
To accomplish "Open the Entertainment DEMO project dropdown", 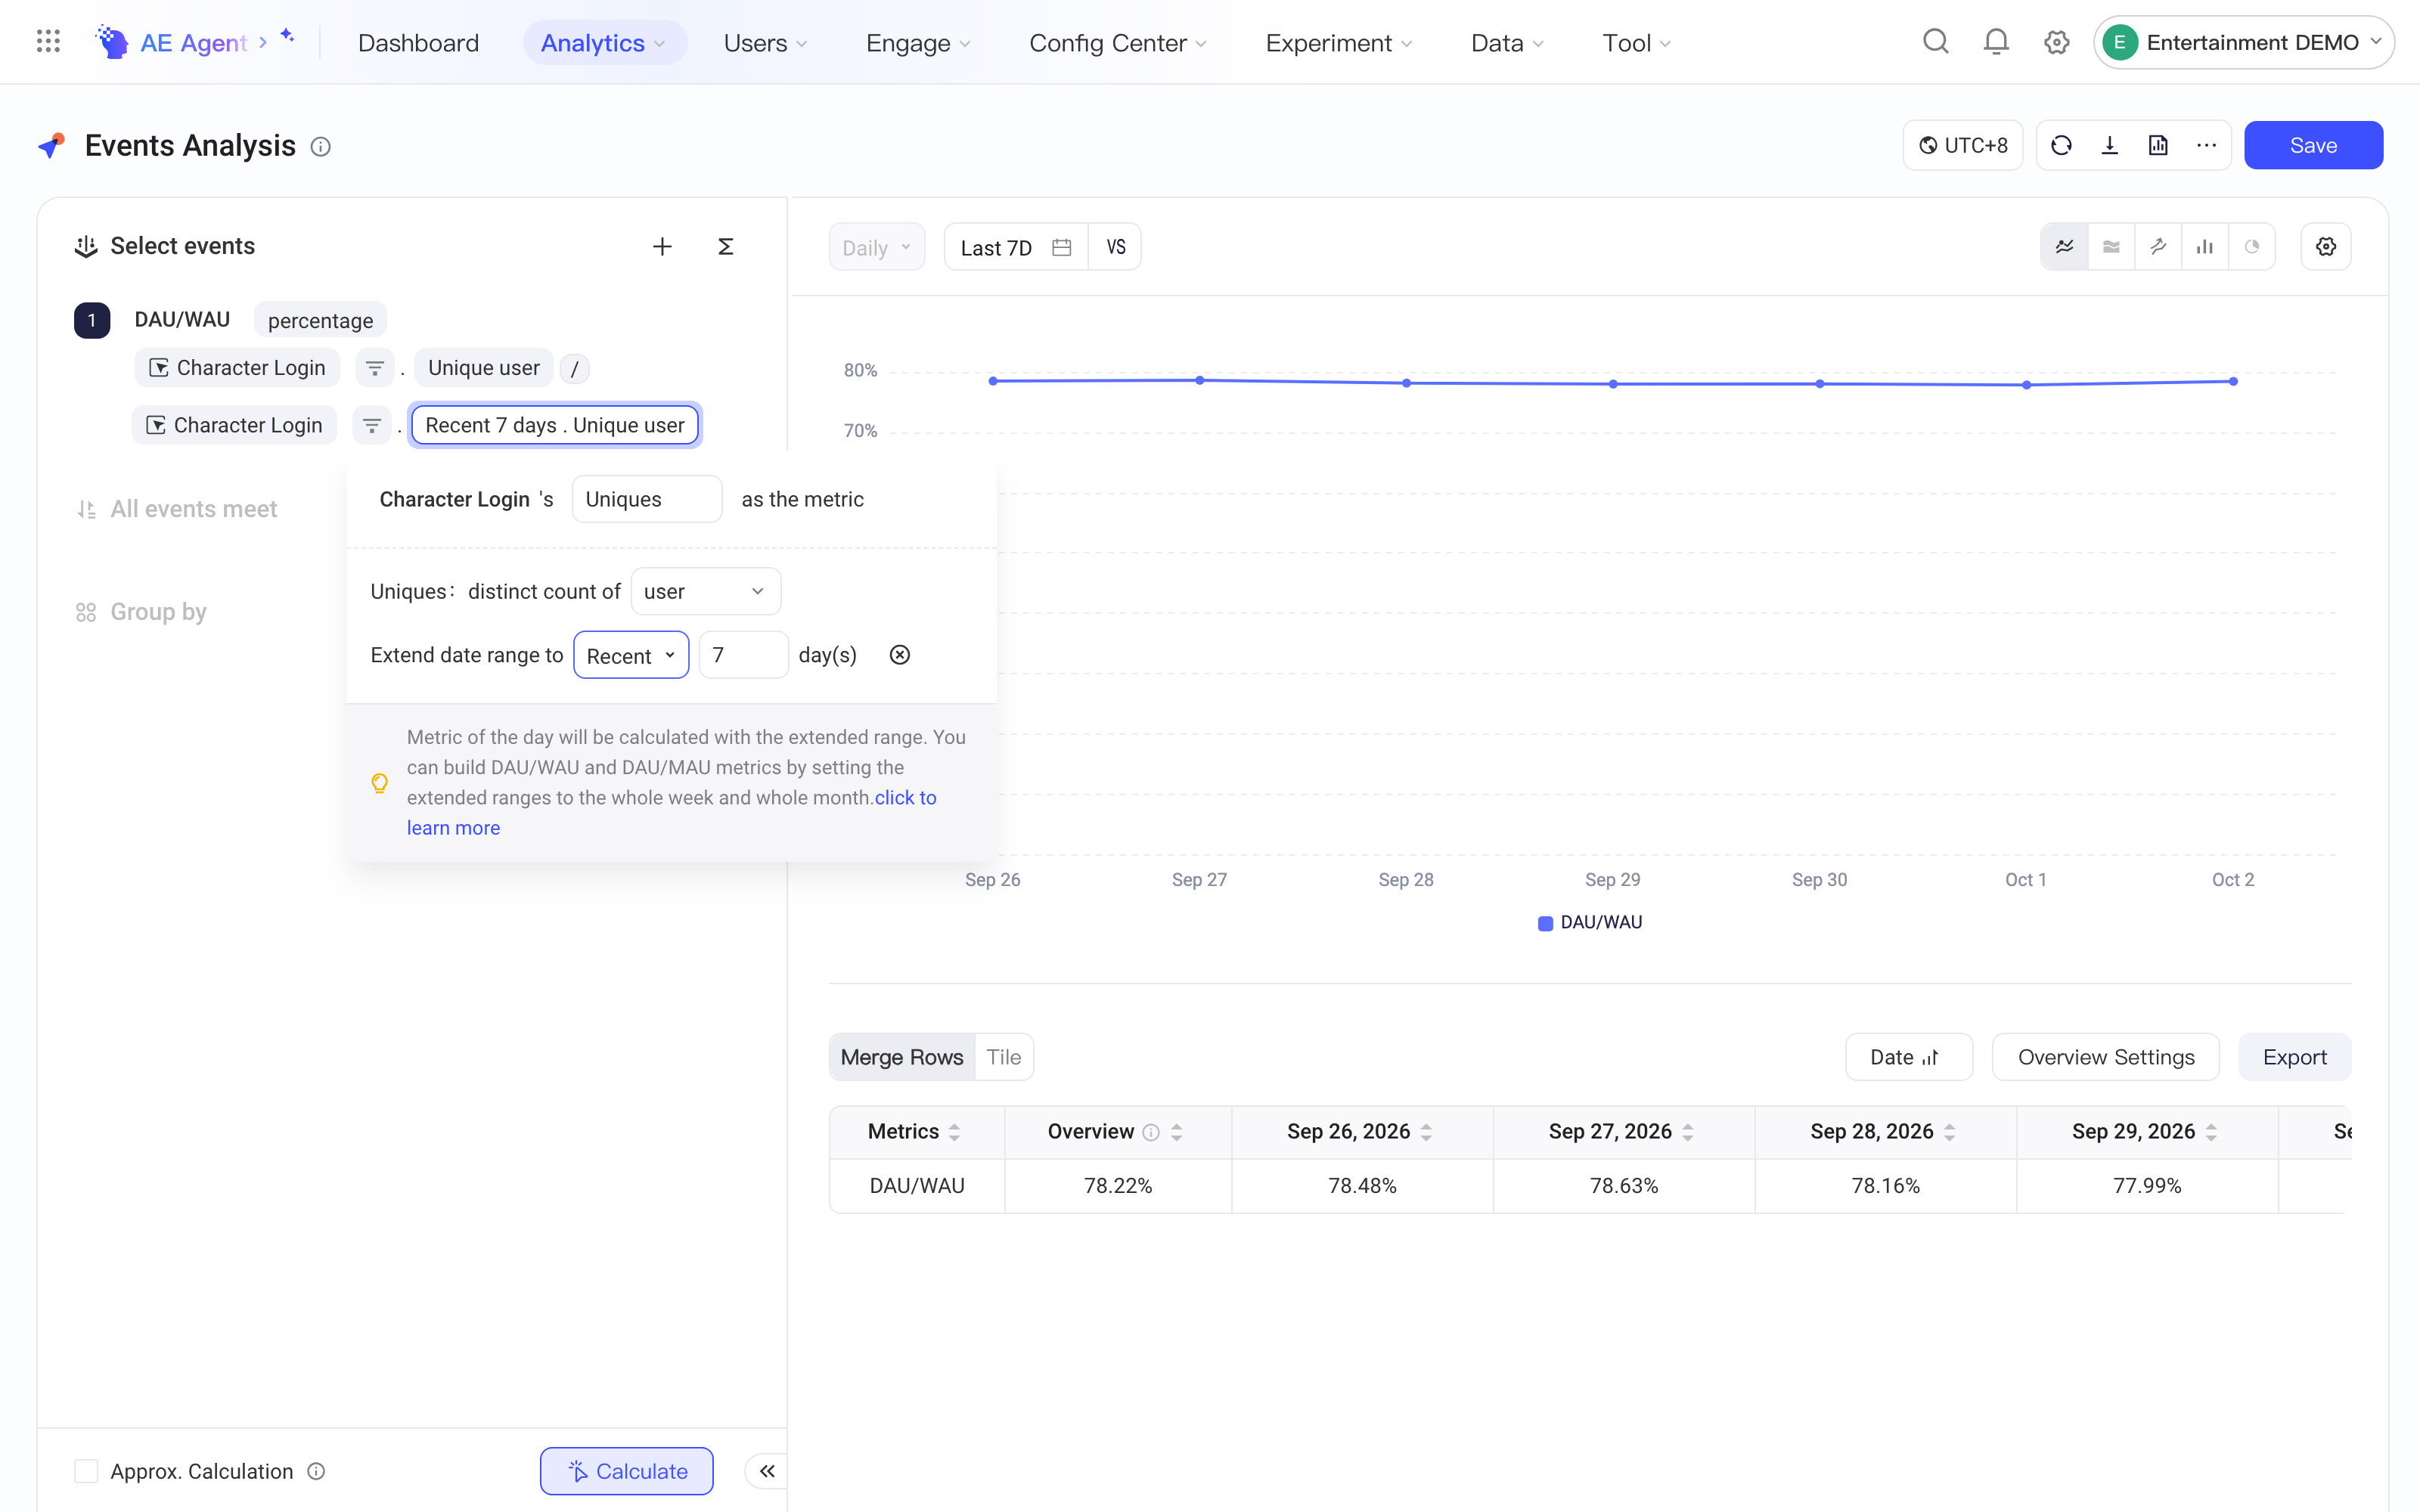I will [2243, 42].
